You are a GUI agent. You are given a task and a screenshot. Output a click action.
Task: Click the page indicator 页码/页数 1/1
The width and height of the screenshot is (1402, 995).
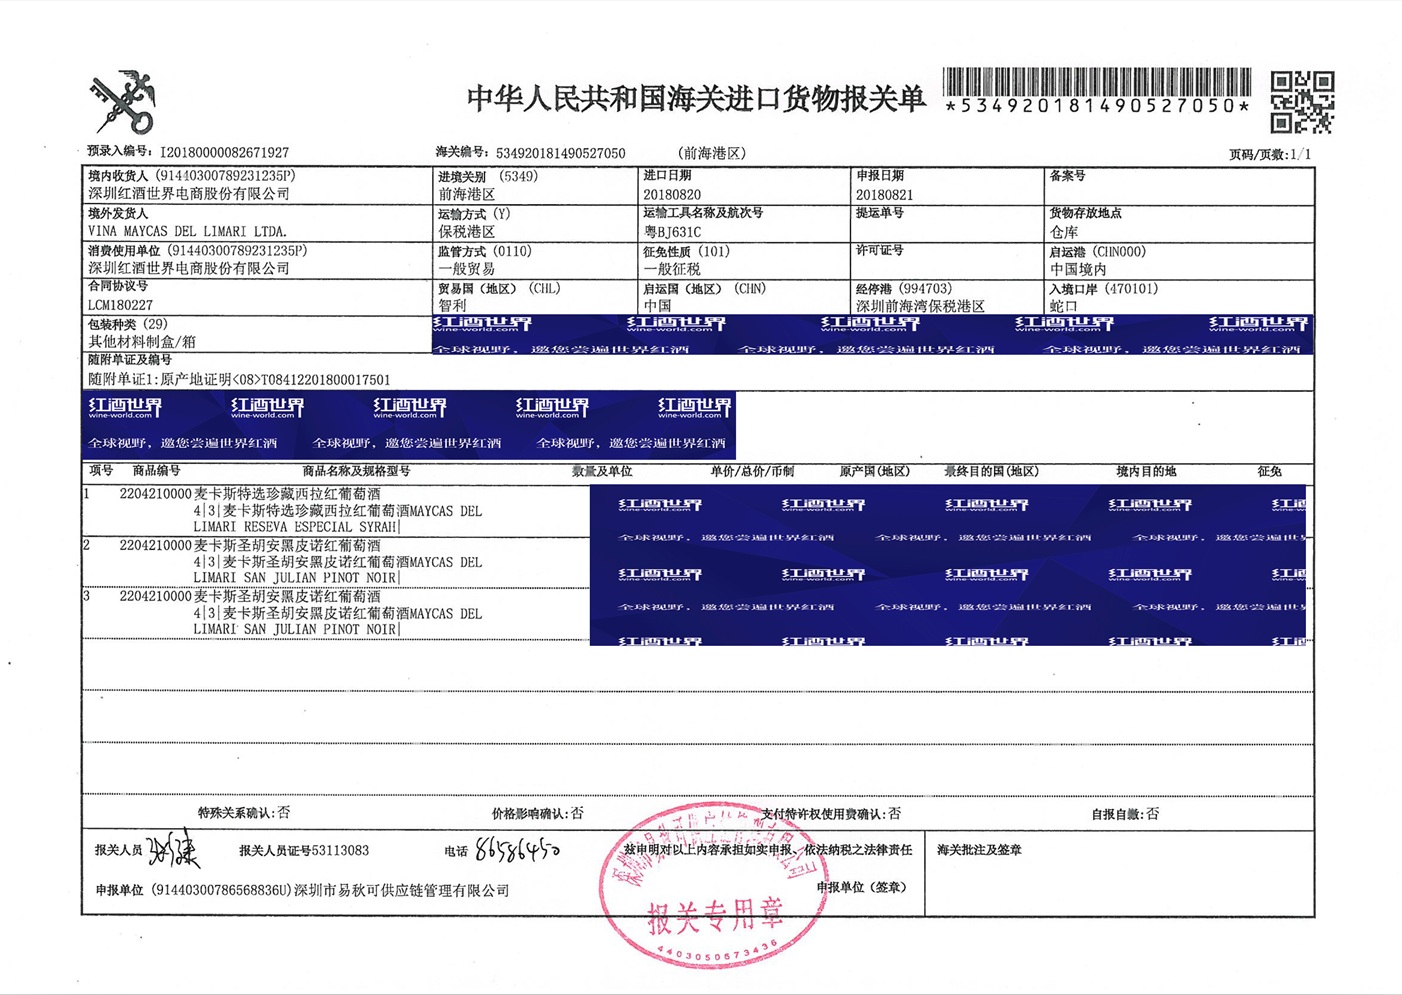(1269, 154)
